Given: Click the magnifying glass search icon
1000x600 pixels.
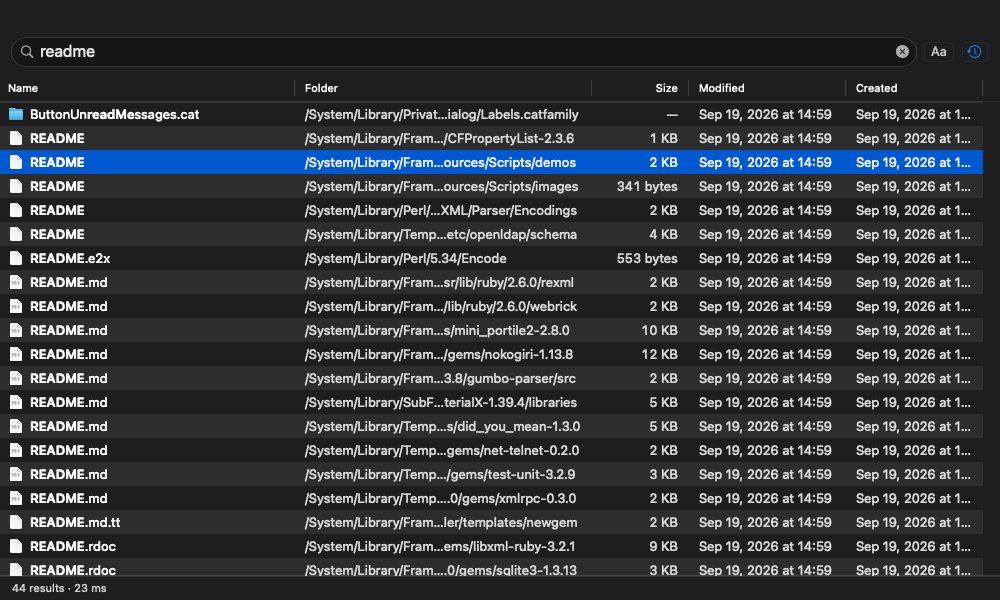Looking at the screenshot, I should coord(27,52).
